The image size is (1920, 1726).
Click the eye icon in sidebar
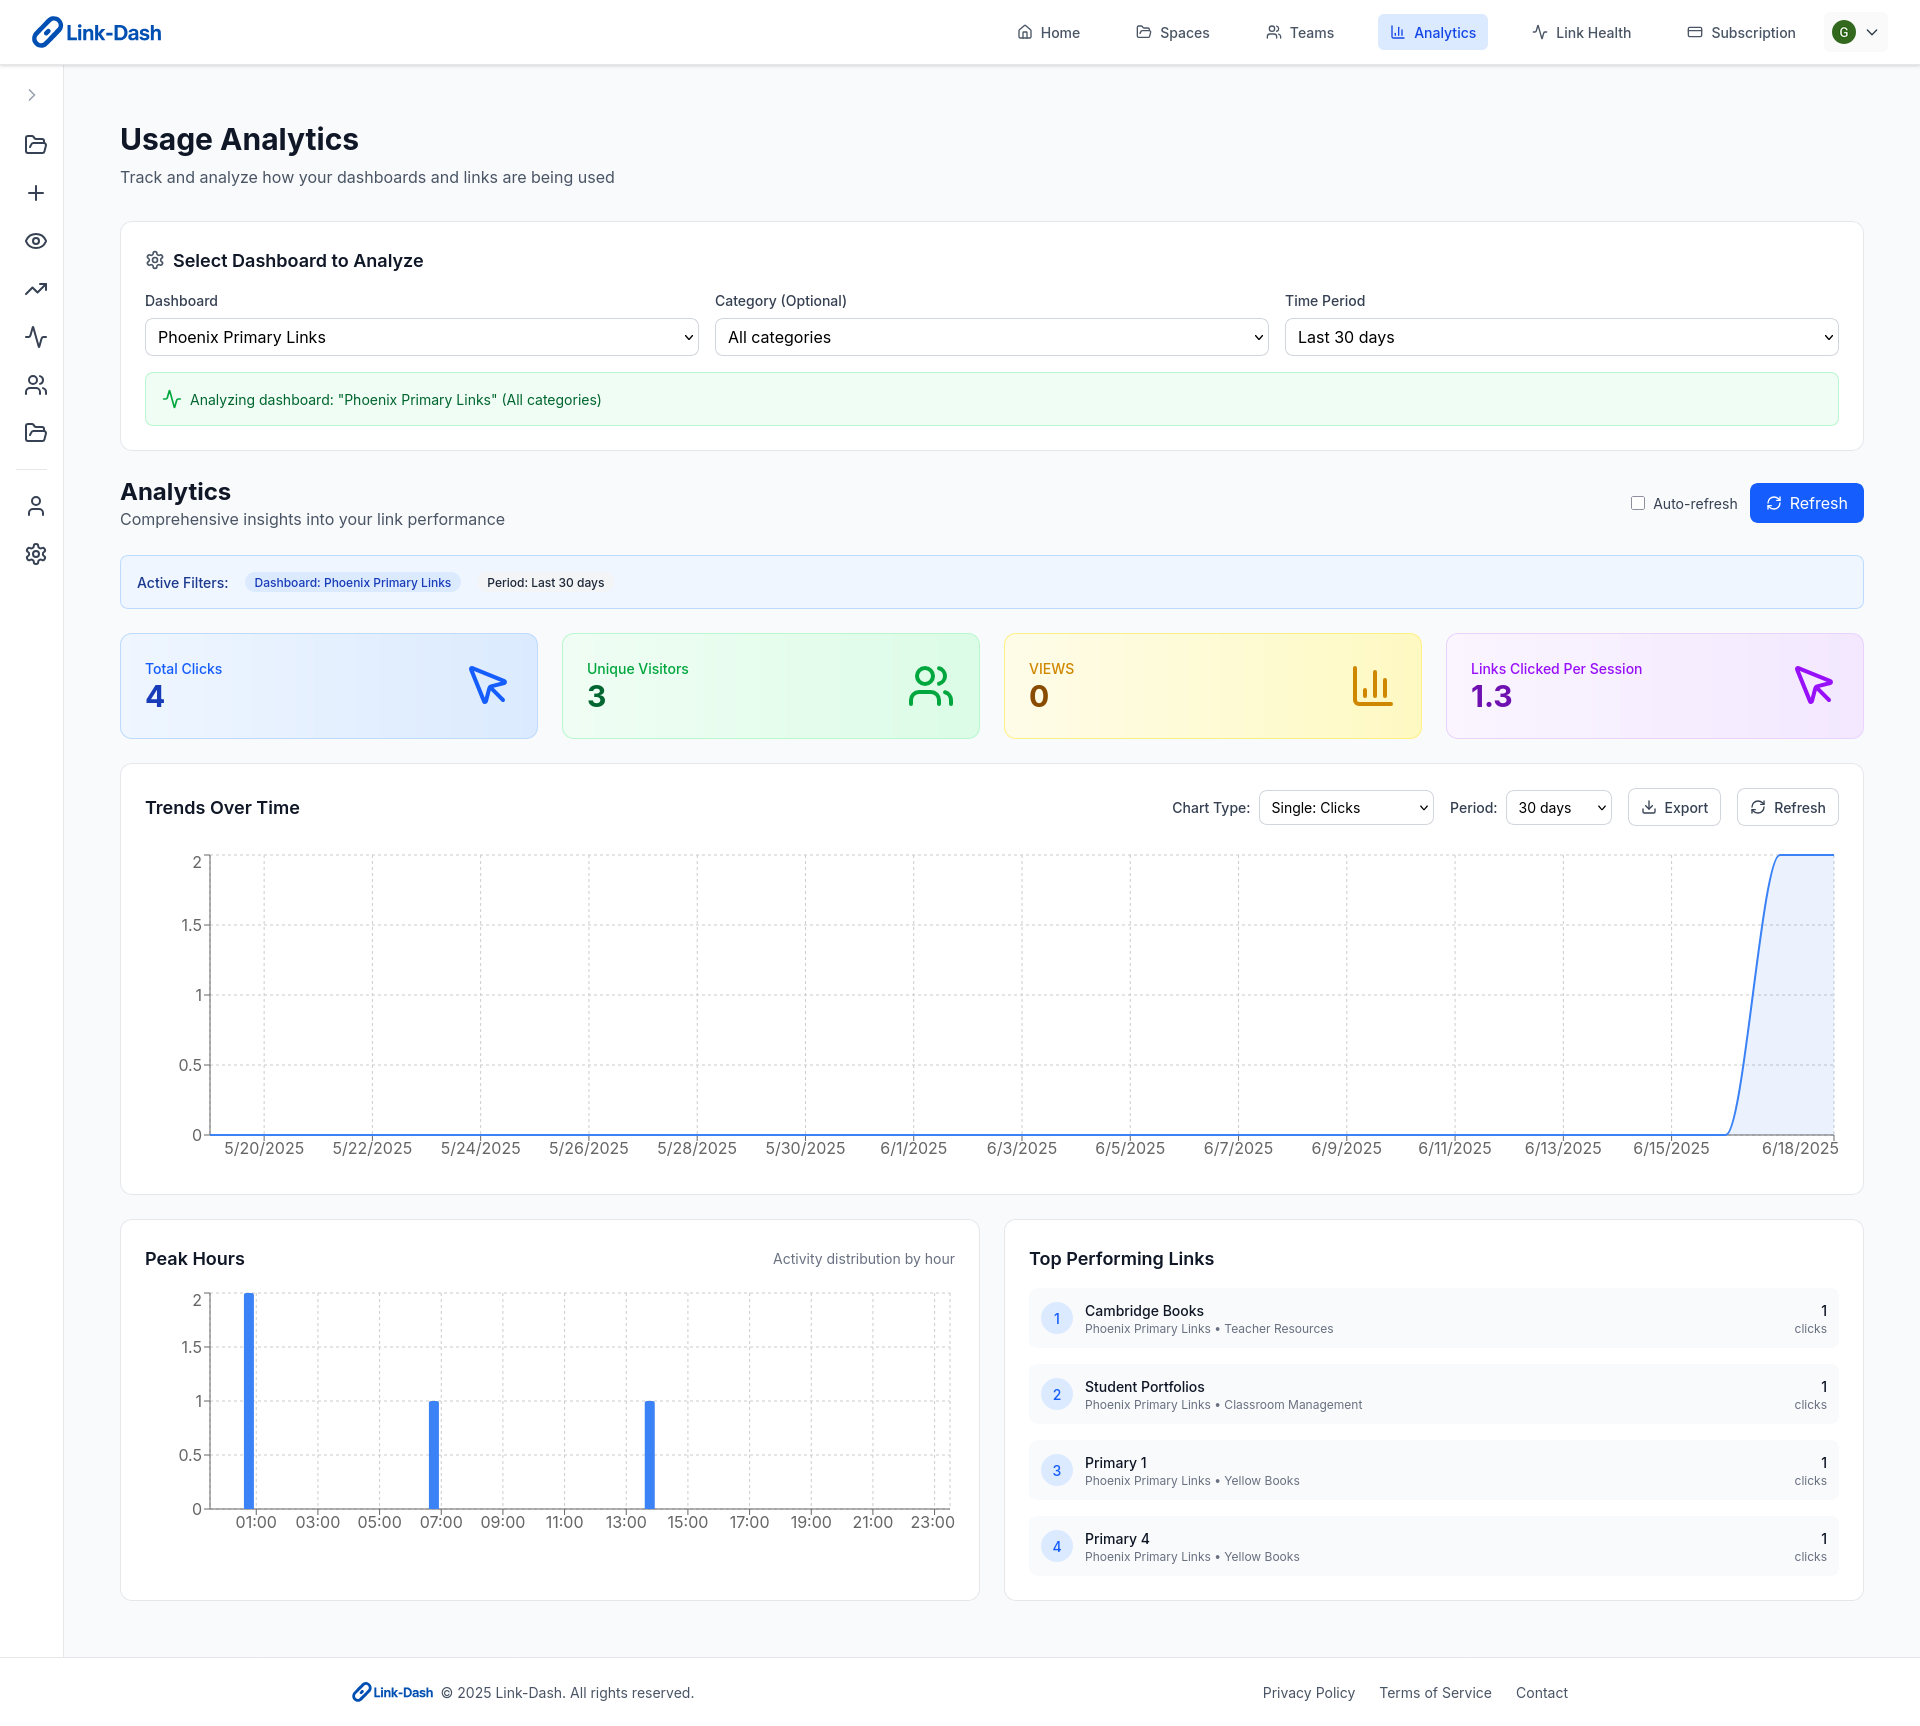pyautogui.click(x=36, y=241)
